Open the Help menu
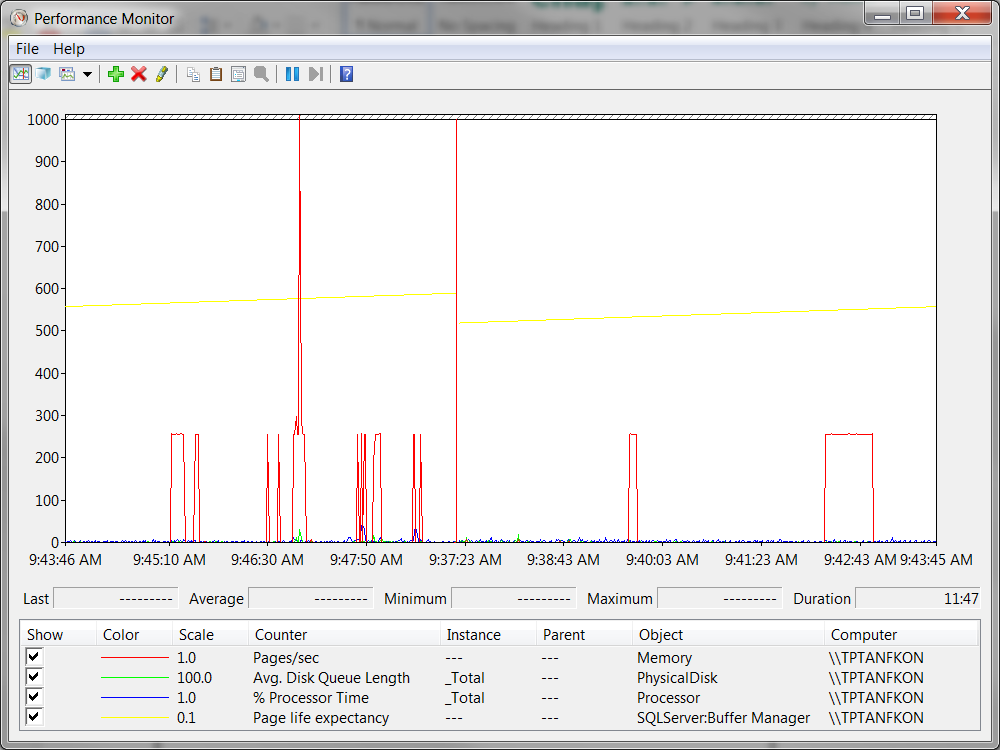Image resolution: width=1000 pixels, height=750 pixels. [x=69, y=48]
